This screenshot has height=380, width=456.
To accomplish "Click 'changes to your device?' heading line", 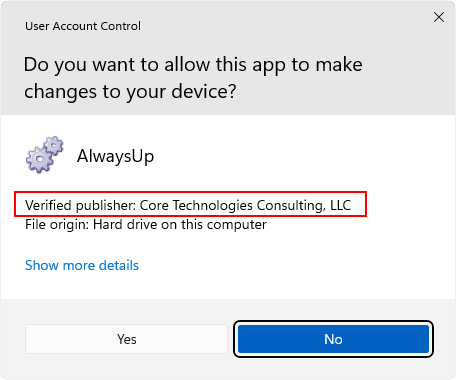I will click(x=130, y=92).
